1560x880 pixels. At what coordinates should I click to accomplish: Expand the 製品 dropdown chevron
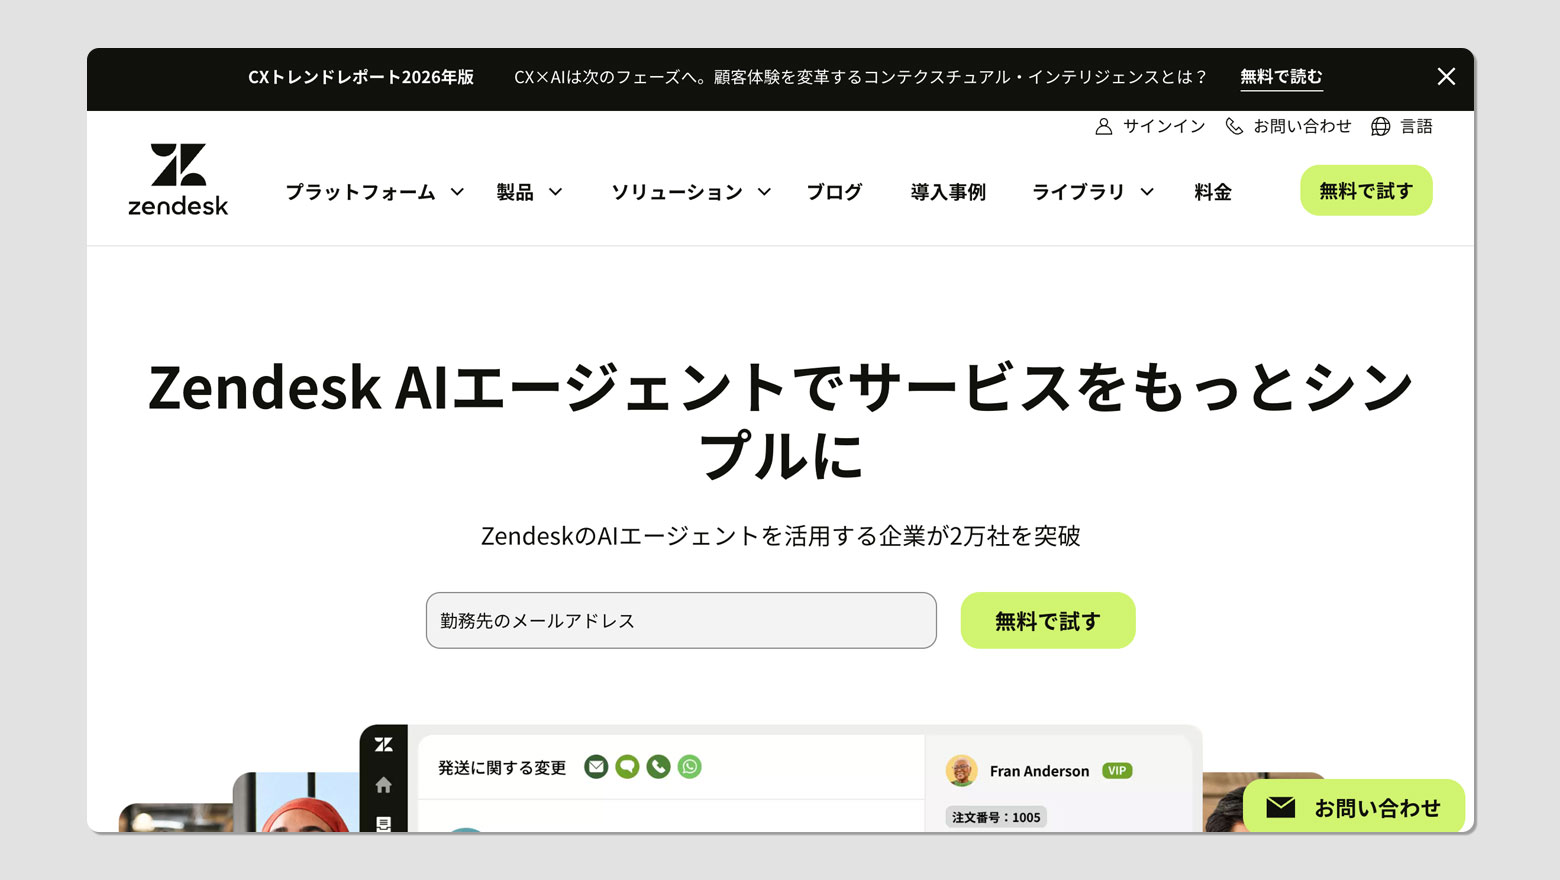(x=555, y=192)
